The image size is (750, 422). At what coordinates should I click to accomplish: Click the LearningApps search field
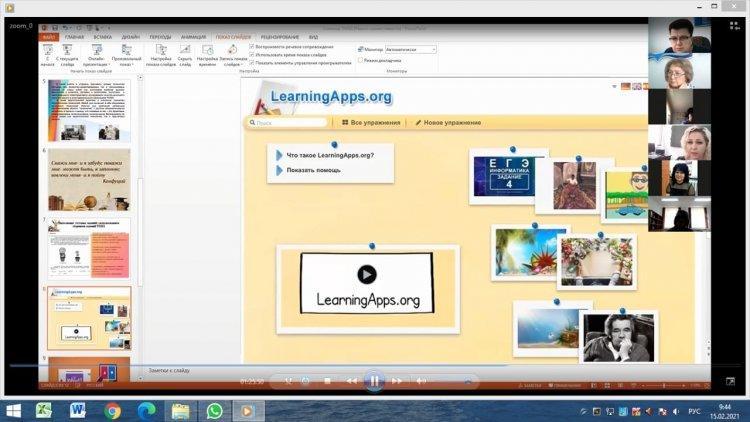coord(287,123)
